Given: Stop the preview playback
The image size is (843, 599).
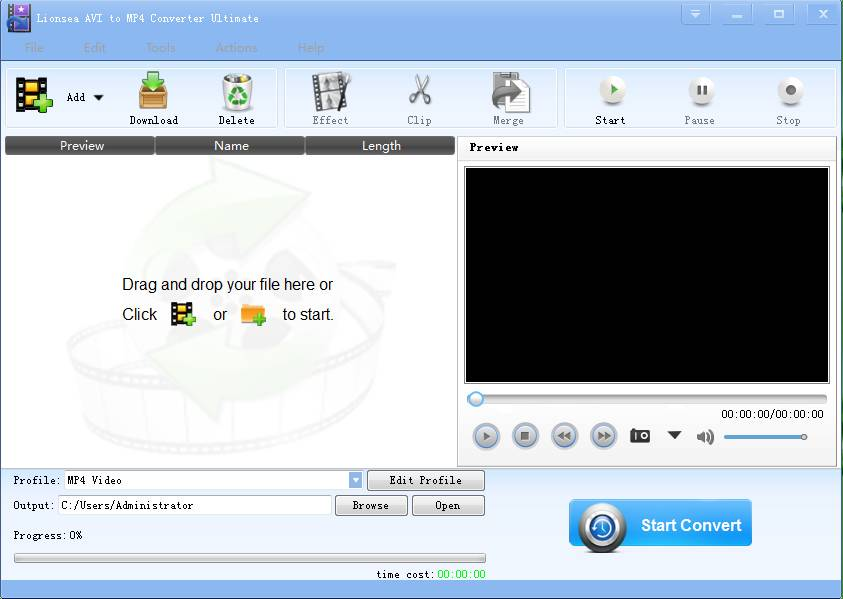Looking at the screenshot, I should pyautogui.click(x=525, y=436).
